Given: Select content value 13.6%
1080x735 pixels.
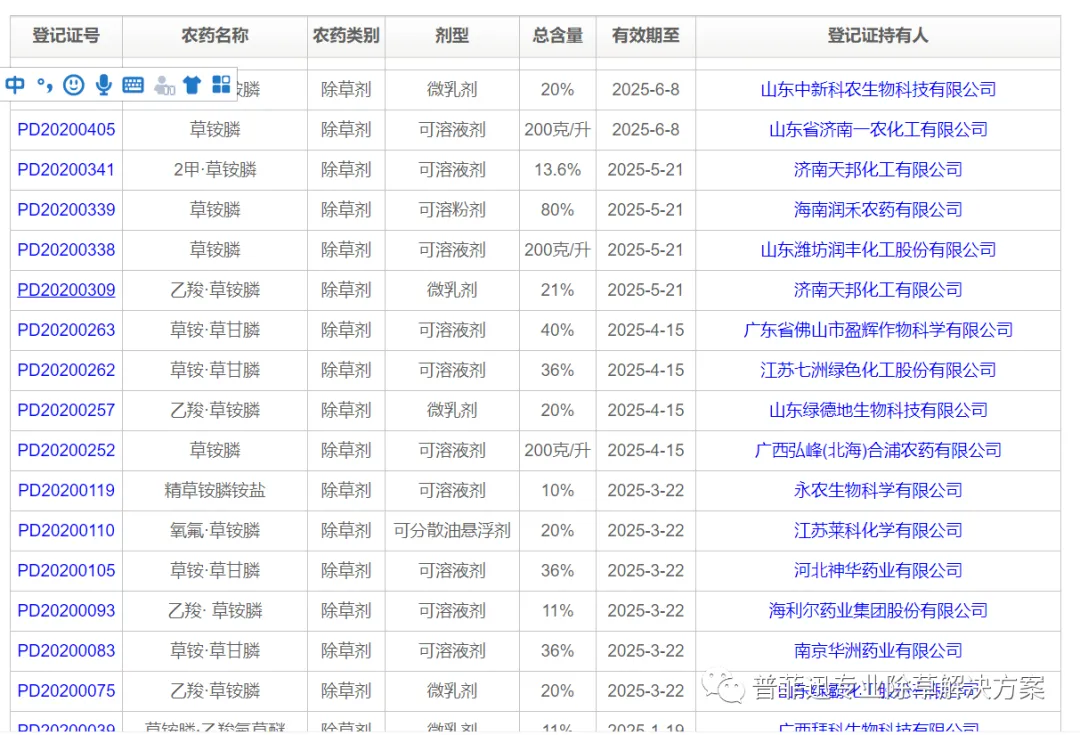Looking at the screenshot, I should click(557, 169).
